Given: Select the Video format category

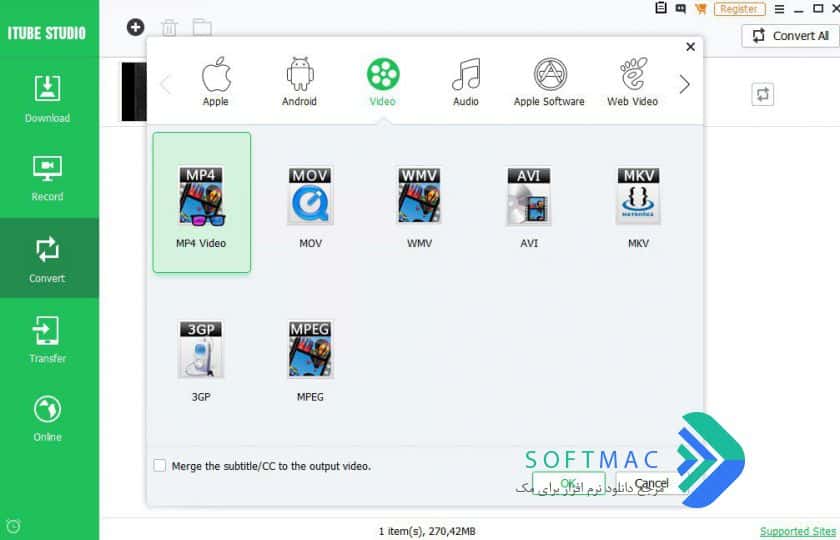Looking at the screenshot, I should click(382, 82).
